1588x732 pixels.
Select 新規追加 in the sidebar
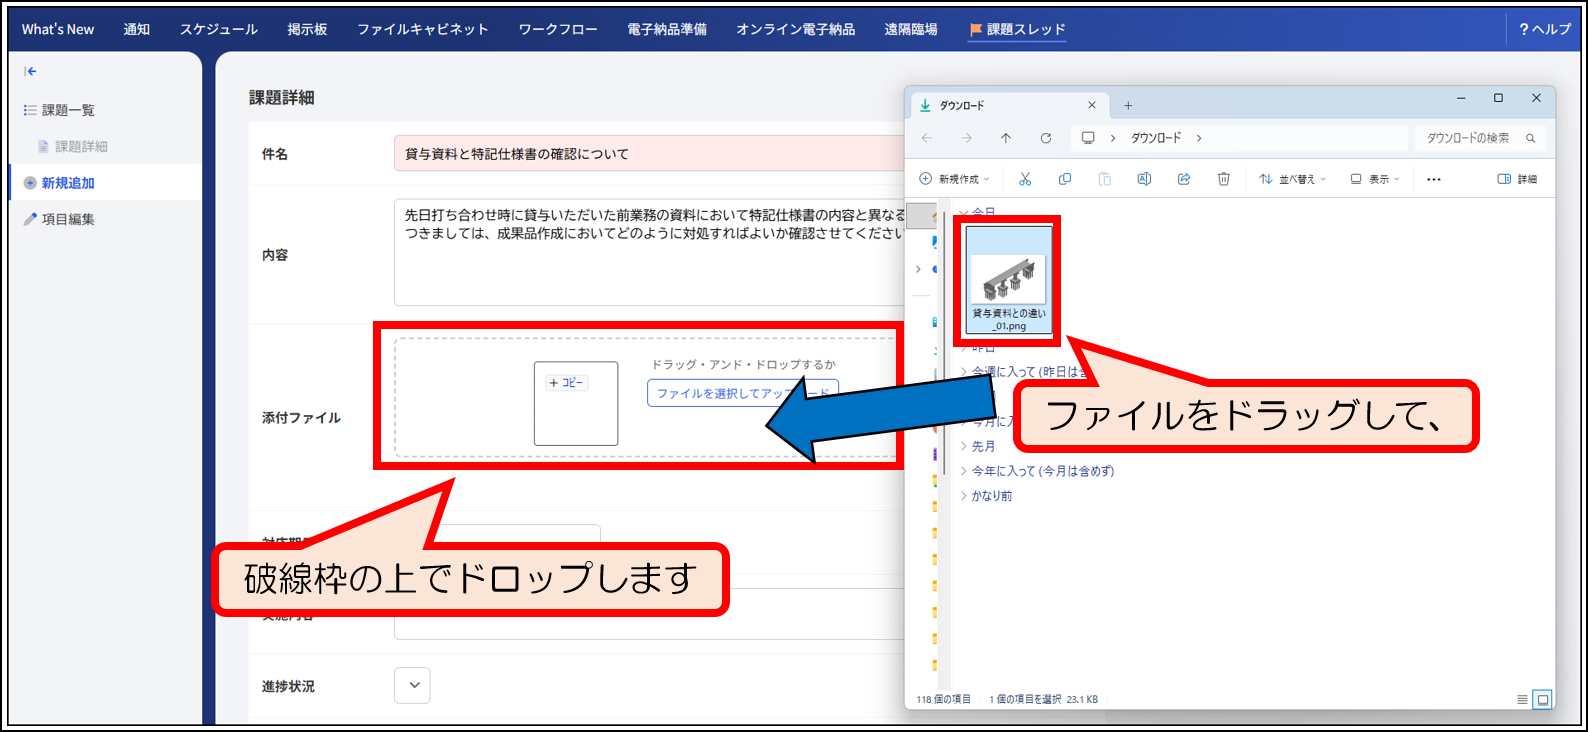pyautogui.click(x=59, y=183)
